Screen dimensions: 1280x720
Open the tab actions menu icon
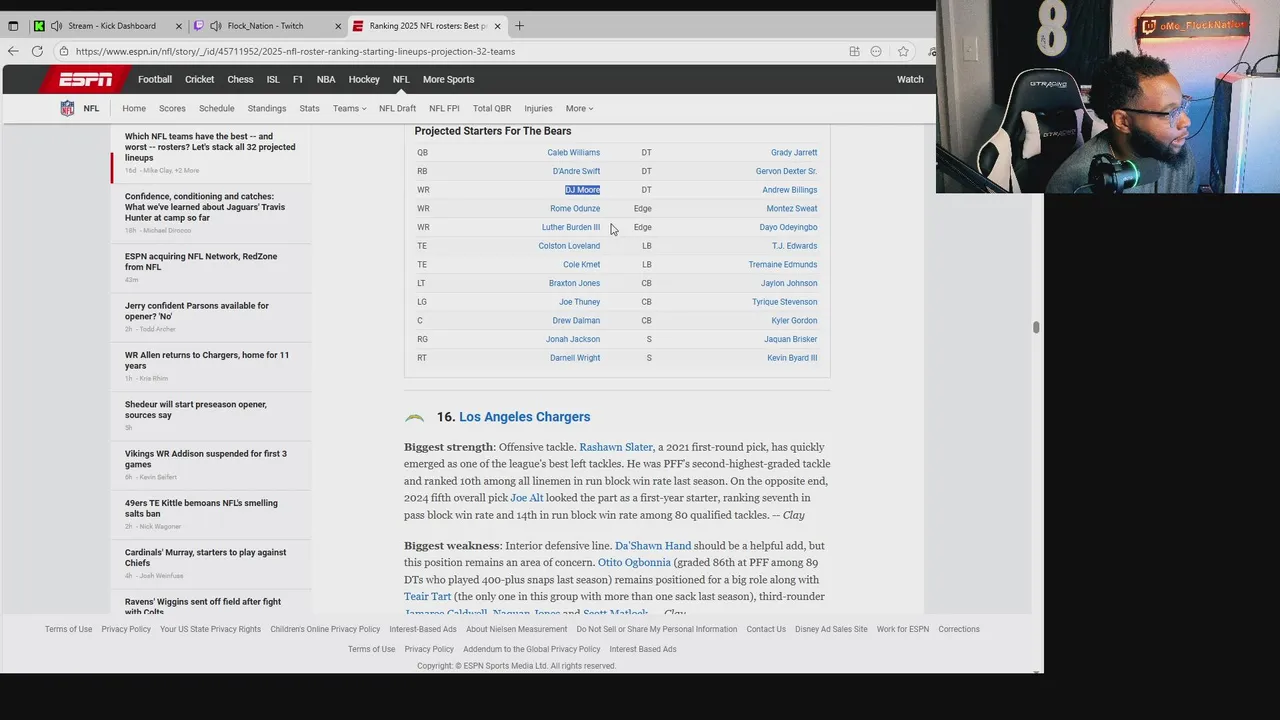[x=13, y=26]
